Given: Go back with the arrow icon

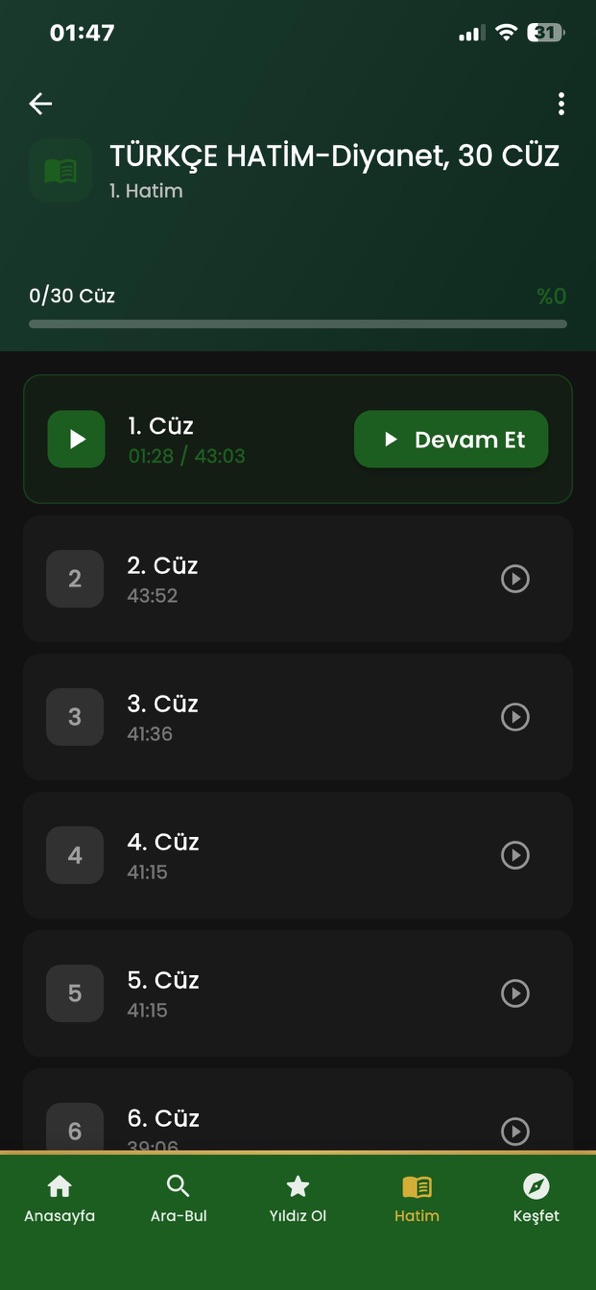Looking at the screenshot, I should pyautogui.click(x=41, y=103).
